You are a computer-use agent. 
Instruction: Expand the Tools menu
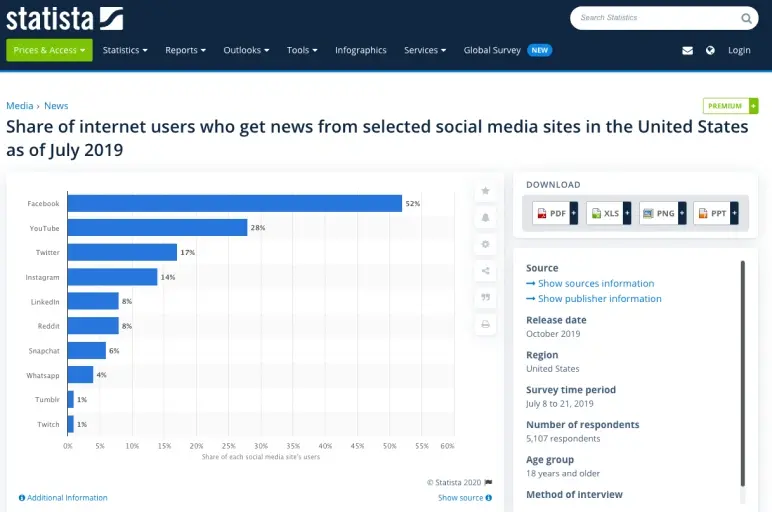tap(302, 50)
